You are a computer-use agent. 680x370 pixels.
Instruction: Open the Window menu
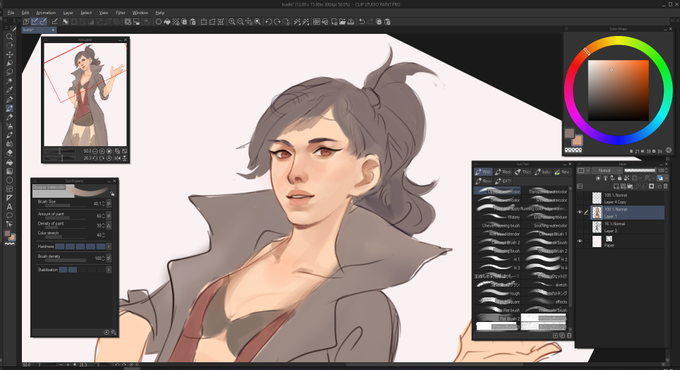pyautogui.click(x=140, y=13)
